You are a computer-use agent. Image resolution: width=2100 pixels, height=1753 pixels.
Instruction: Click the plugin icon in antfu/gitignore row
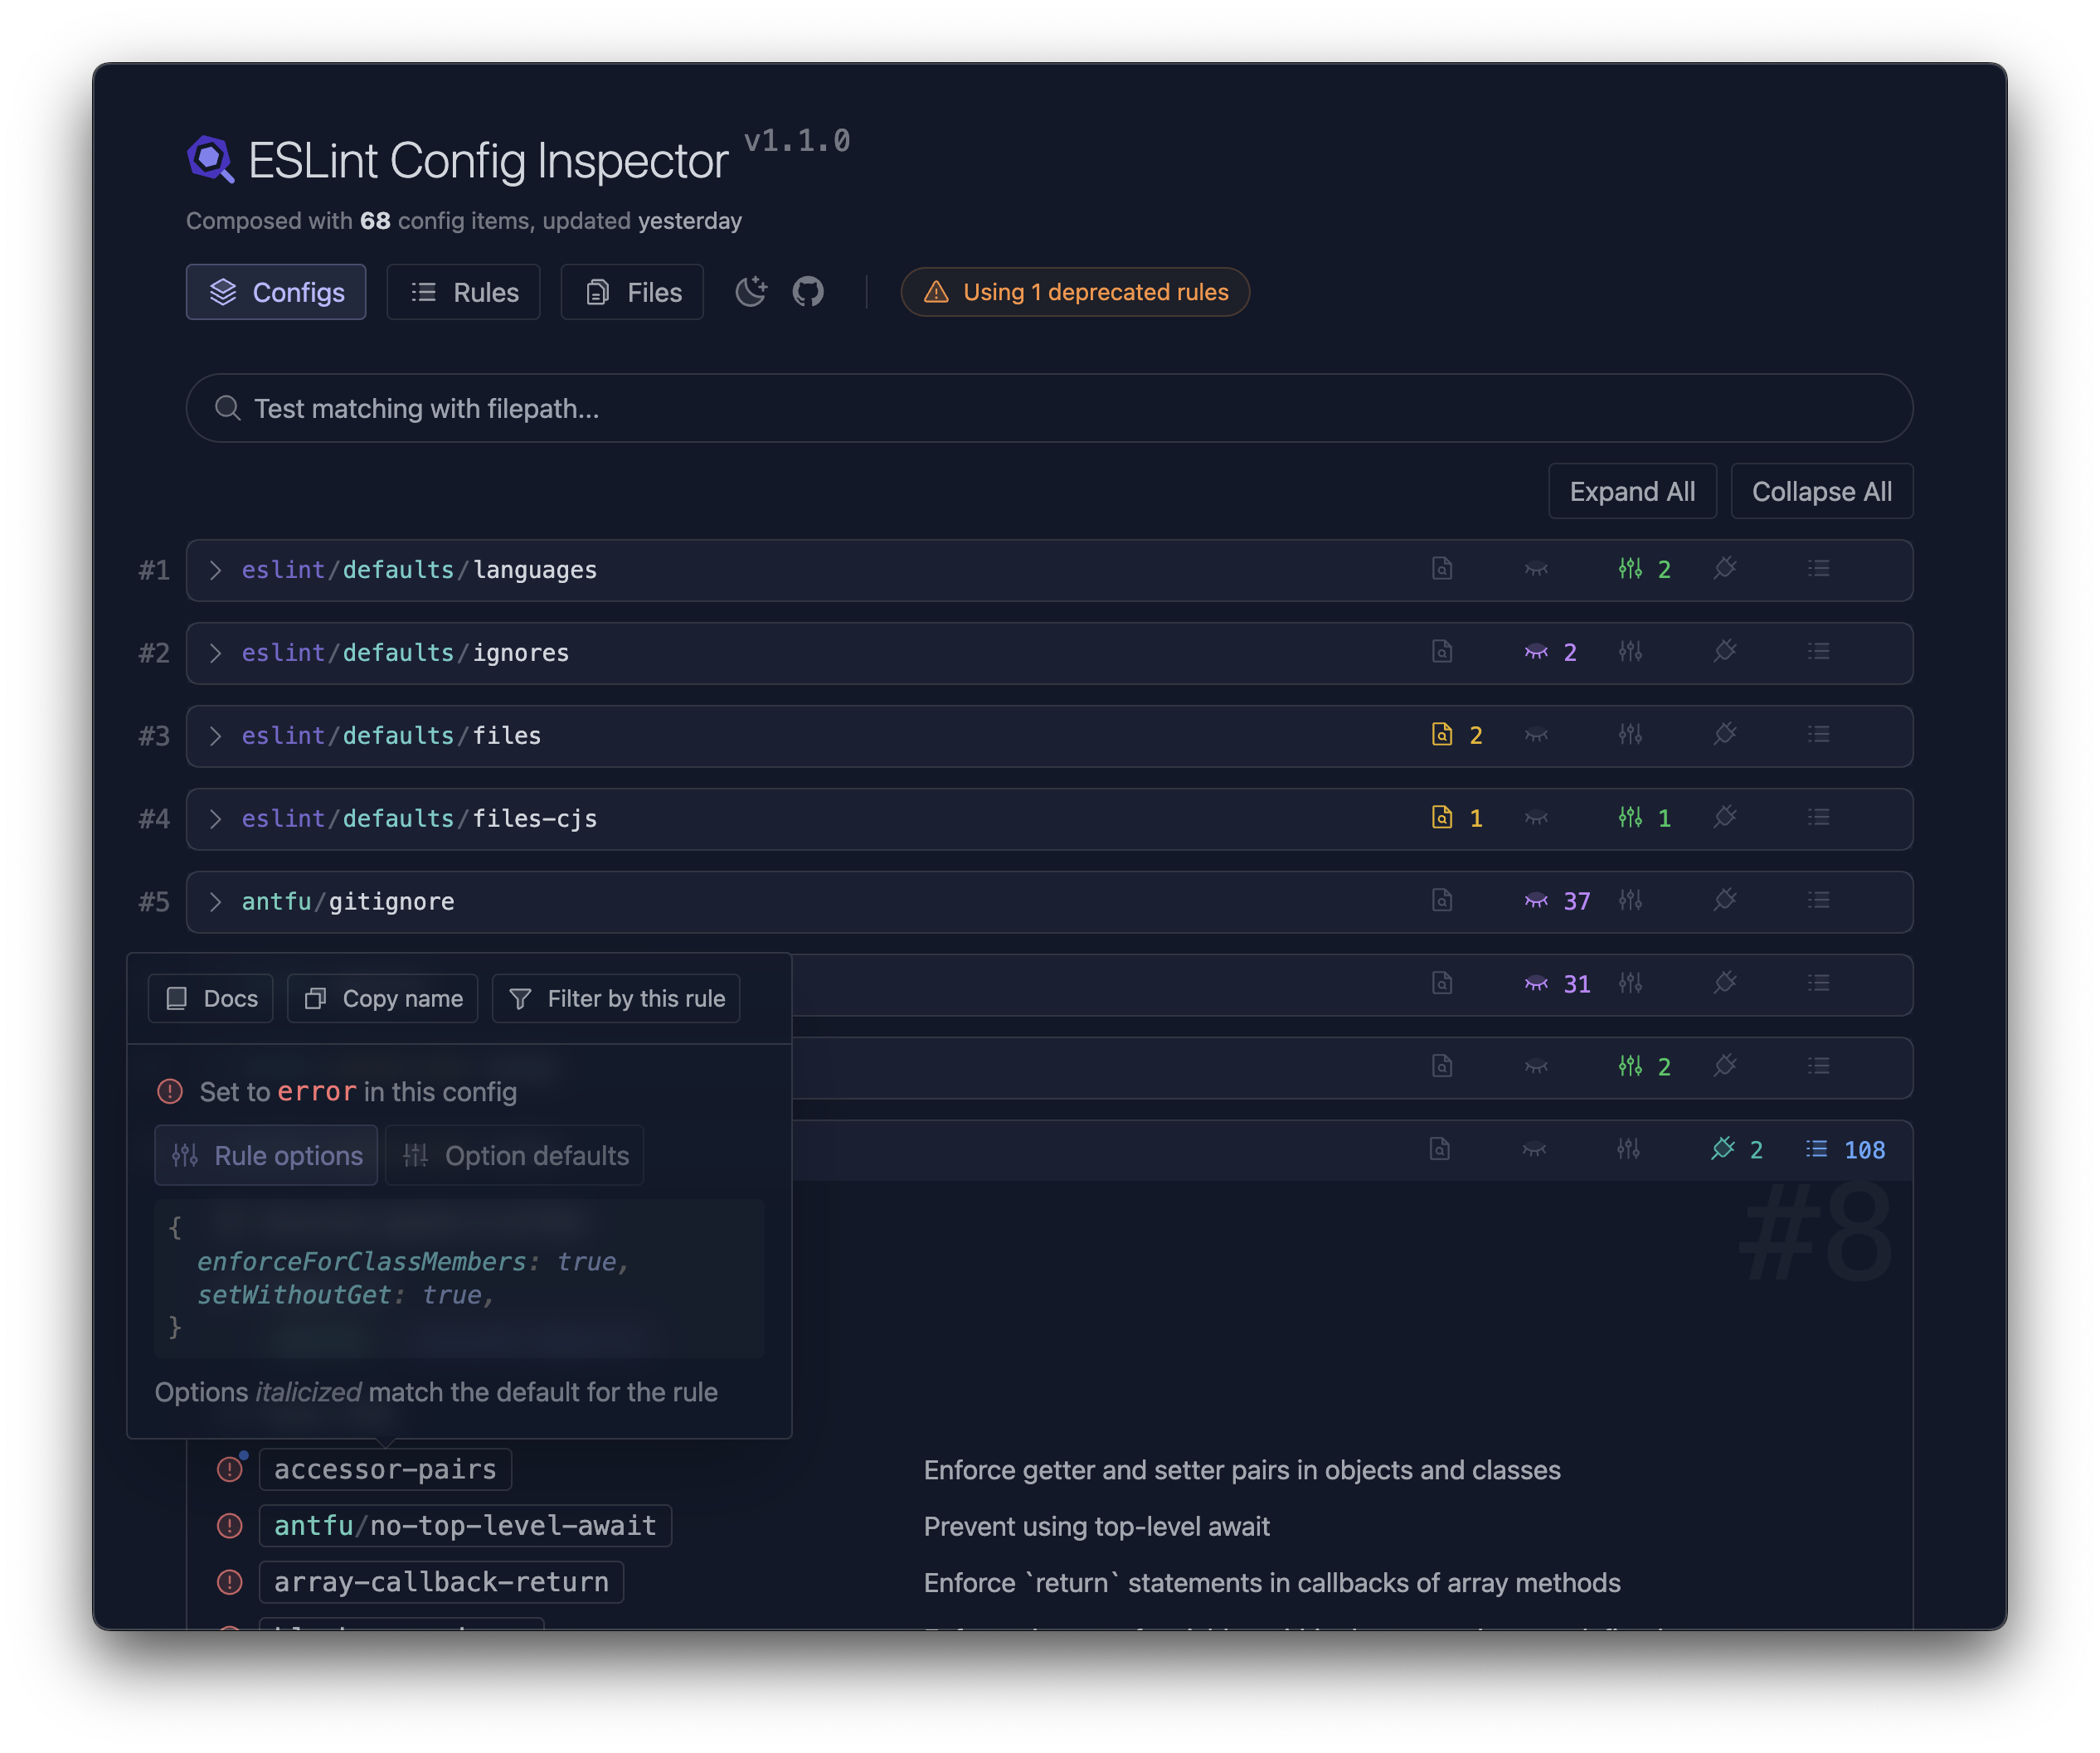[x=1725, y=901]
